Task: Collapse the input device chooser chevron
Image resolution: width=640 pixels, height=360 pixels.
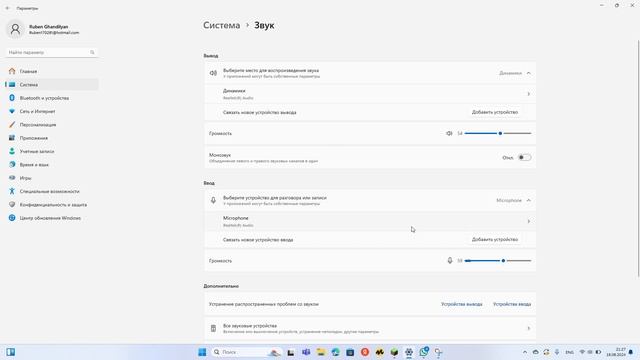Action: (x=529, y=200)
